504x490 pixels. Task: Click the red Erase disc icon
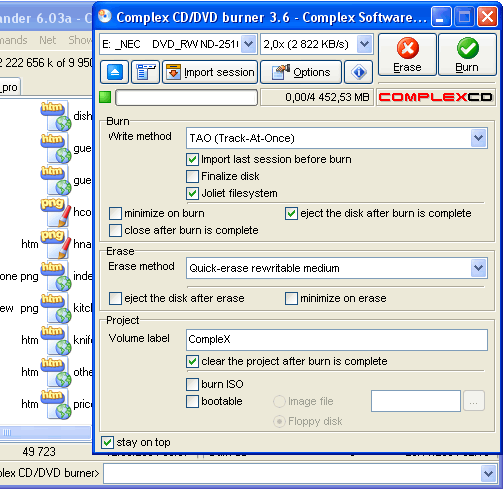(407, 48)
